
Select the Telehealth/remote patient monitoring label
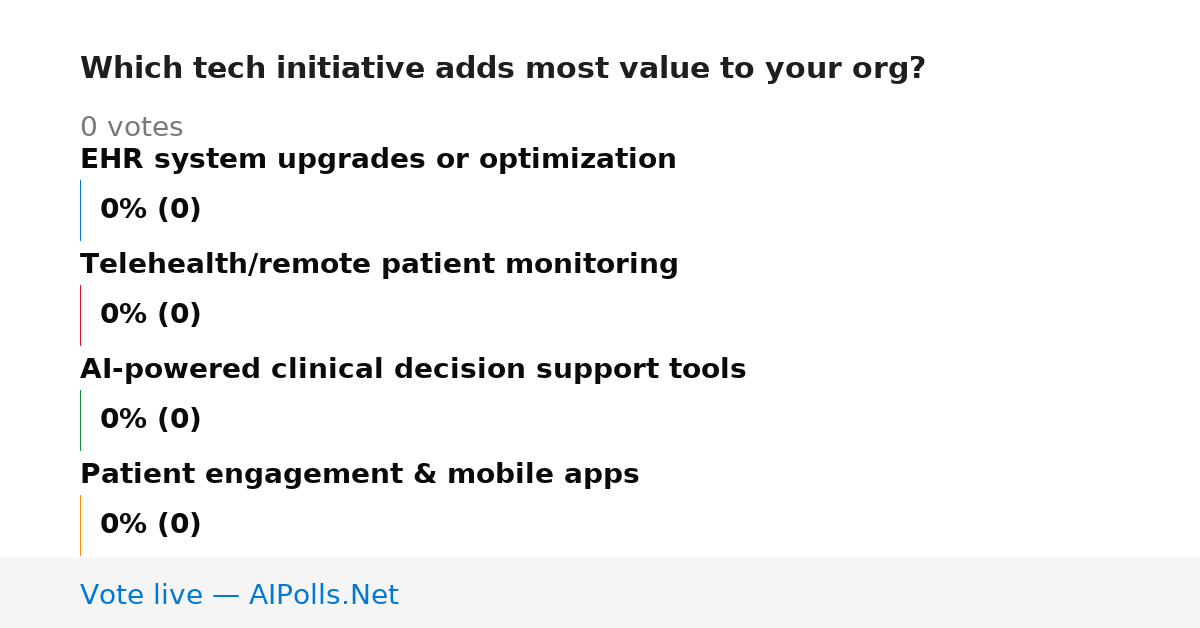379,265
